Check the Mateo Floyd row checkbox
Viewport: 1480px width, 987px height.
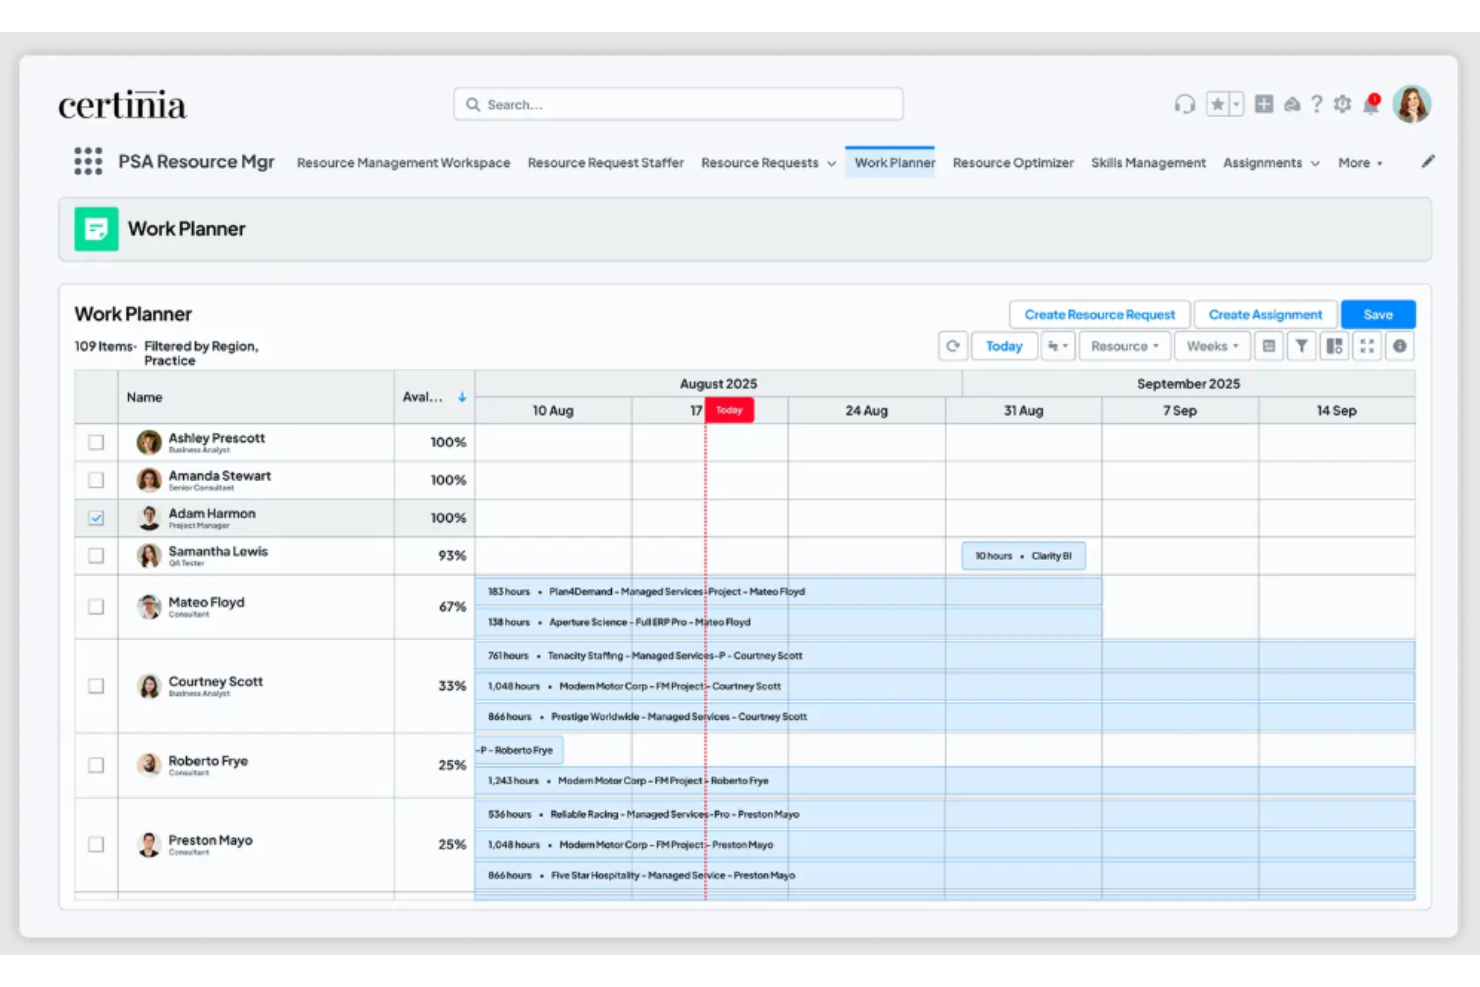(96, 607)
